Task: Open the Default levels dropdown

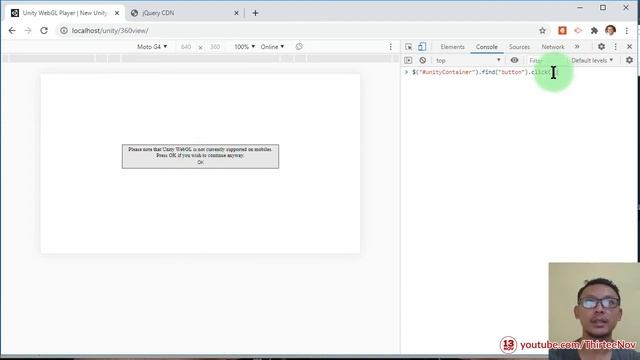Action: click(592, 60)
